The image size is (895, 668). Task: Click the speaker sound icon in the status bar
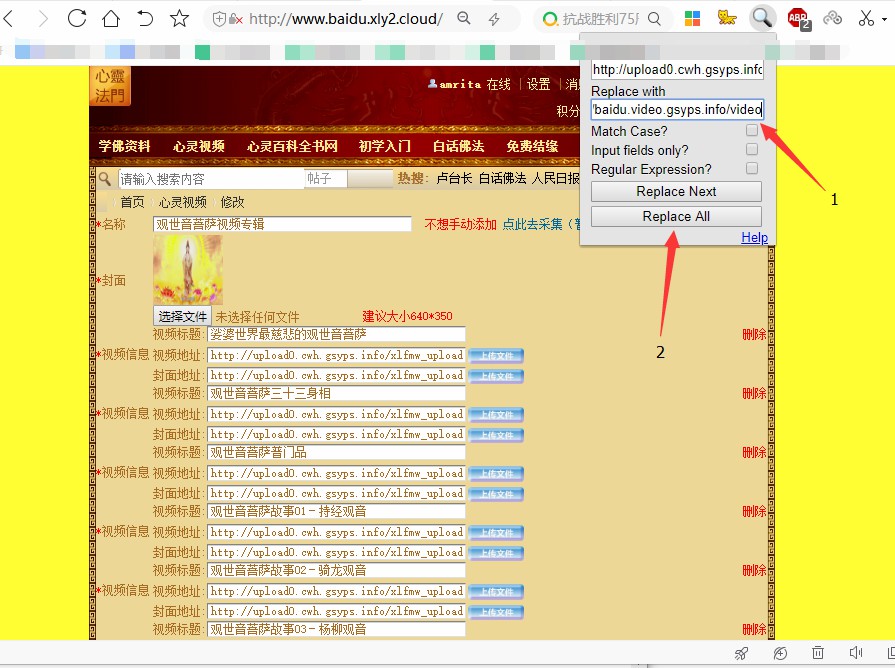(856, 653)
